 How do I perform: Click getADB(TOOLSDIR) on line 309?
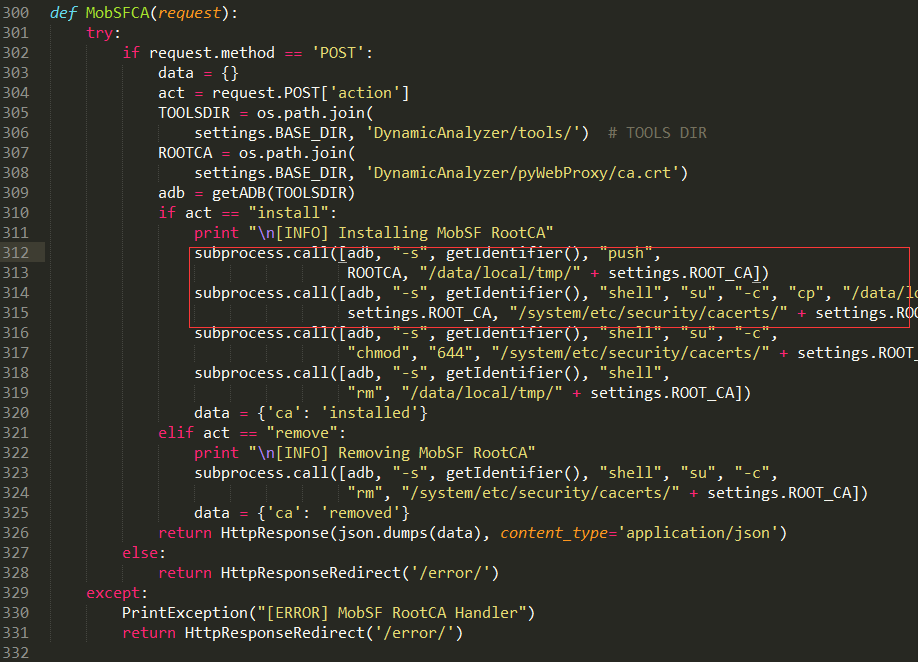pos(283,193)
